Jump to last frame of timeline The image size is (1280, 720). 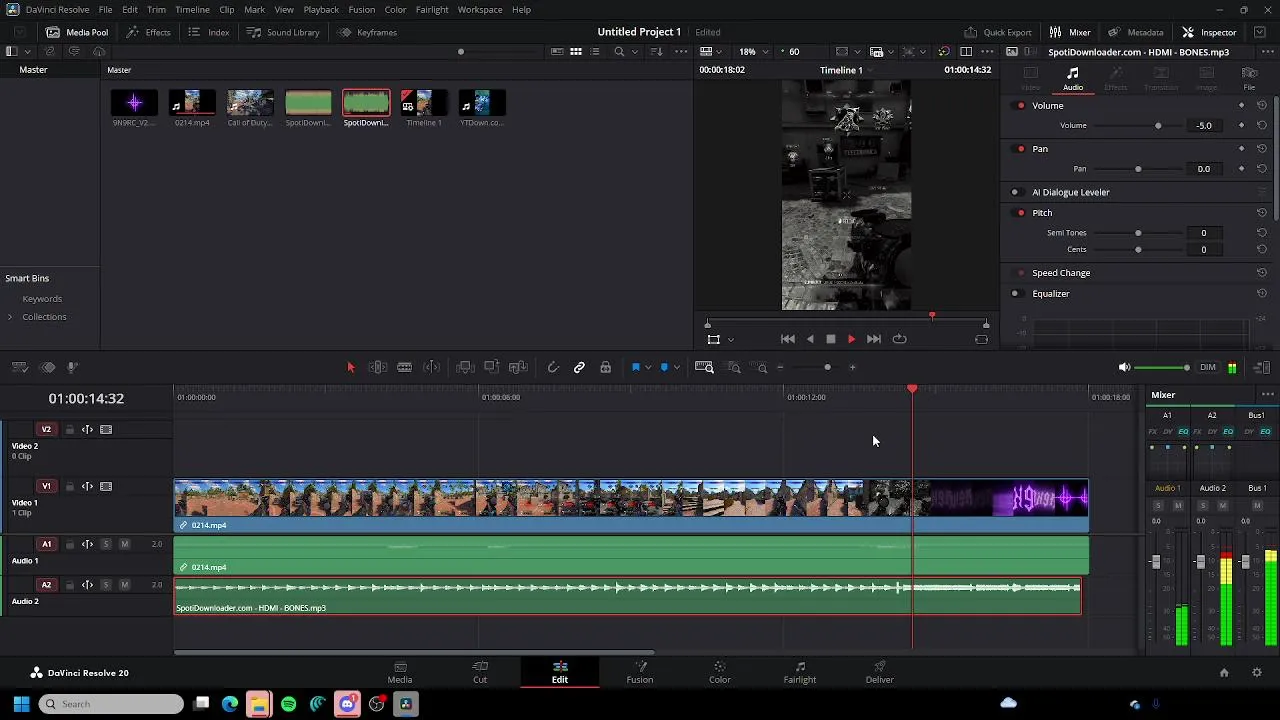coord(874,339)
